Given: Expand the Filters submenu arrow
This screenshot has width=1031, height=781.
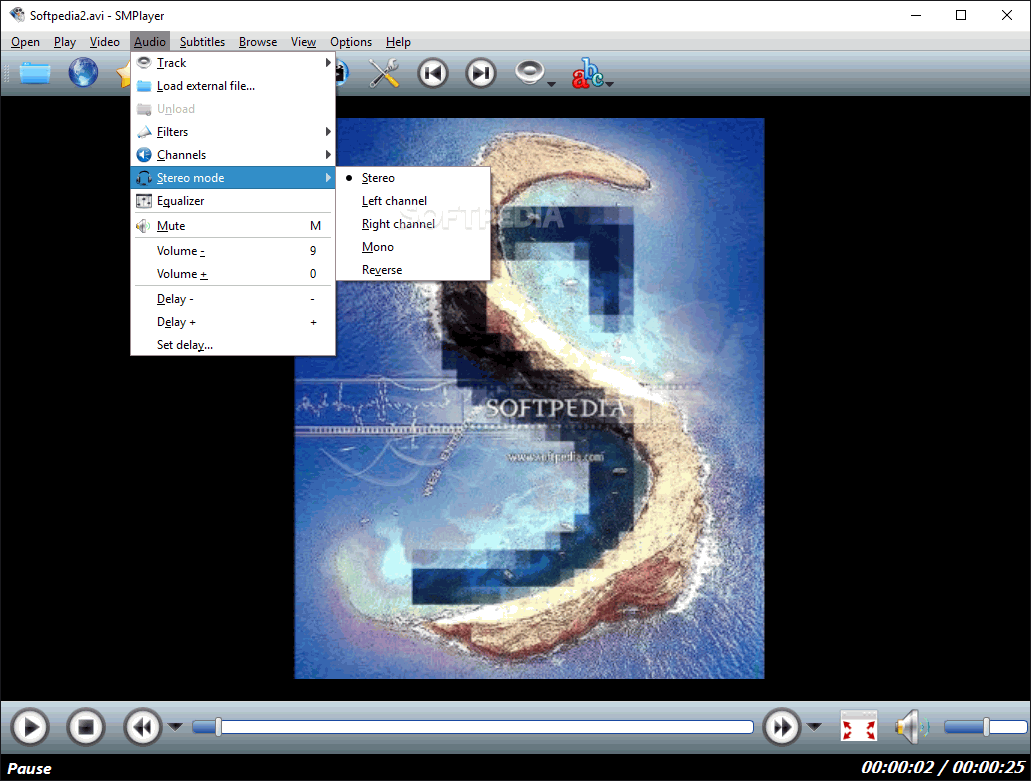Looking at the screenshot, I should tap(327, 132).
